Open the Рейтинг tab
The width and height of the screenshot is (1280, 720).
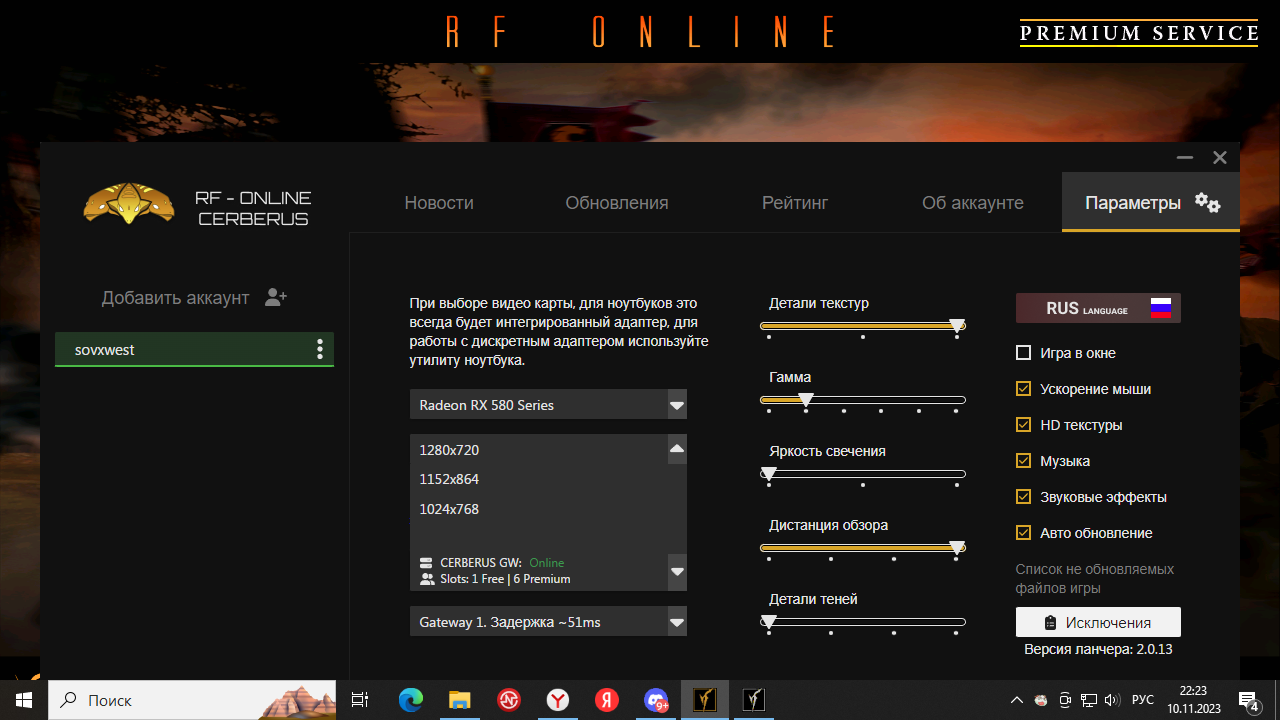[795, 203]
